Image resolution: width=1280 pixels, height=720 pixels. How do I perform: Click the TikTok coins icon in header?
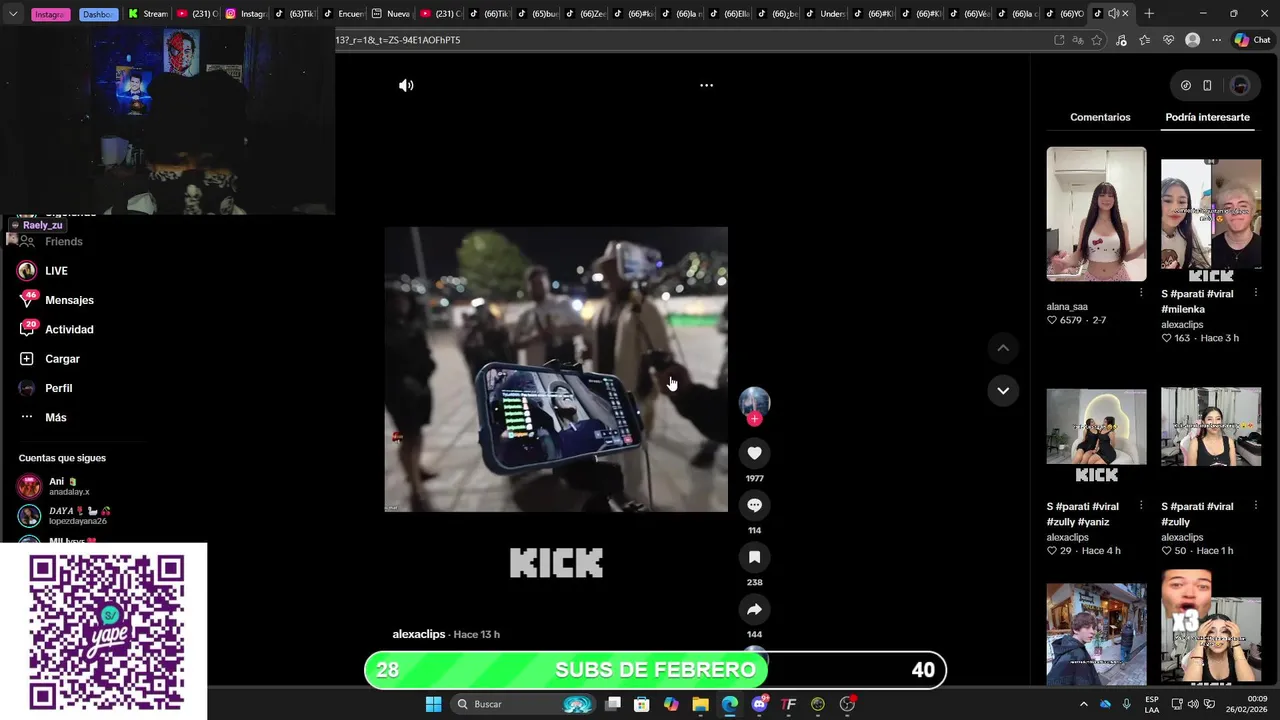tap(1186, 85)
